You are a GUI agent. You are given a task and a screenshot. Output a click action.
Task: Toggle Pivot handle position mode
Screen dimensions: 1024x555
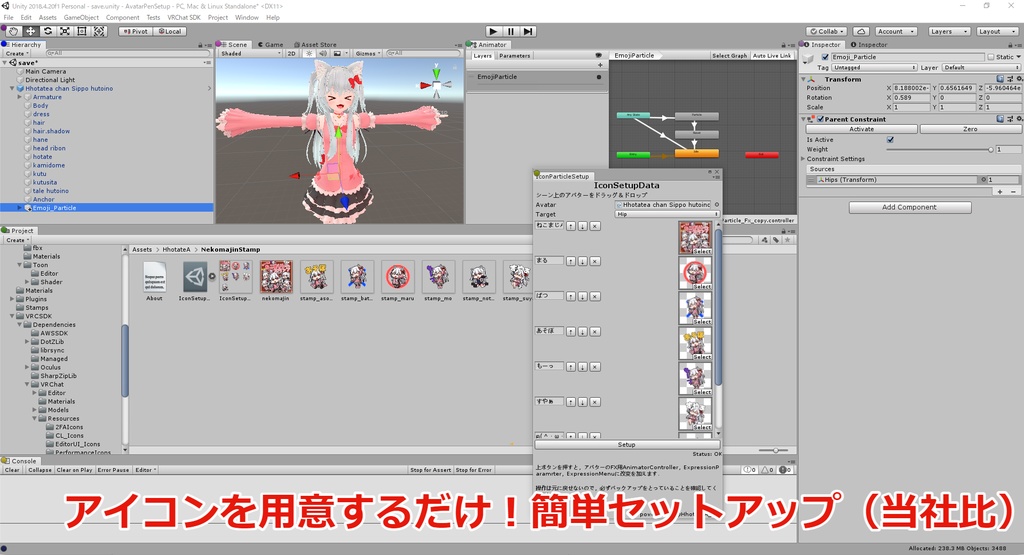(x=135, y=31)
